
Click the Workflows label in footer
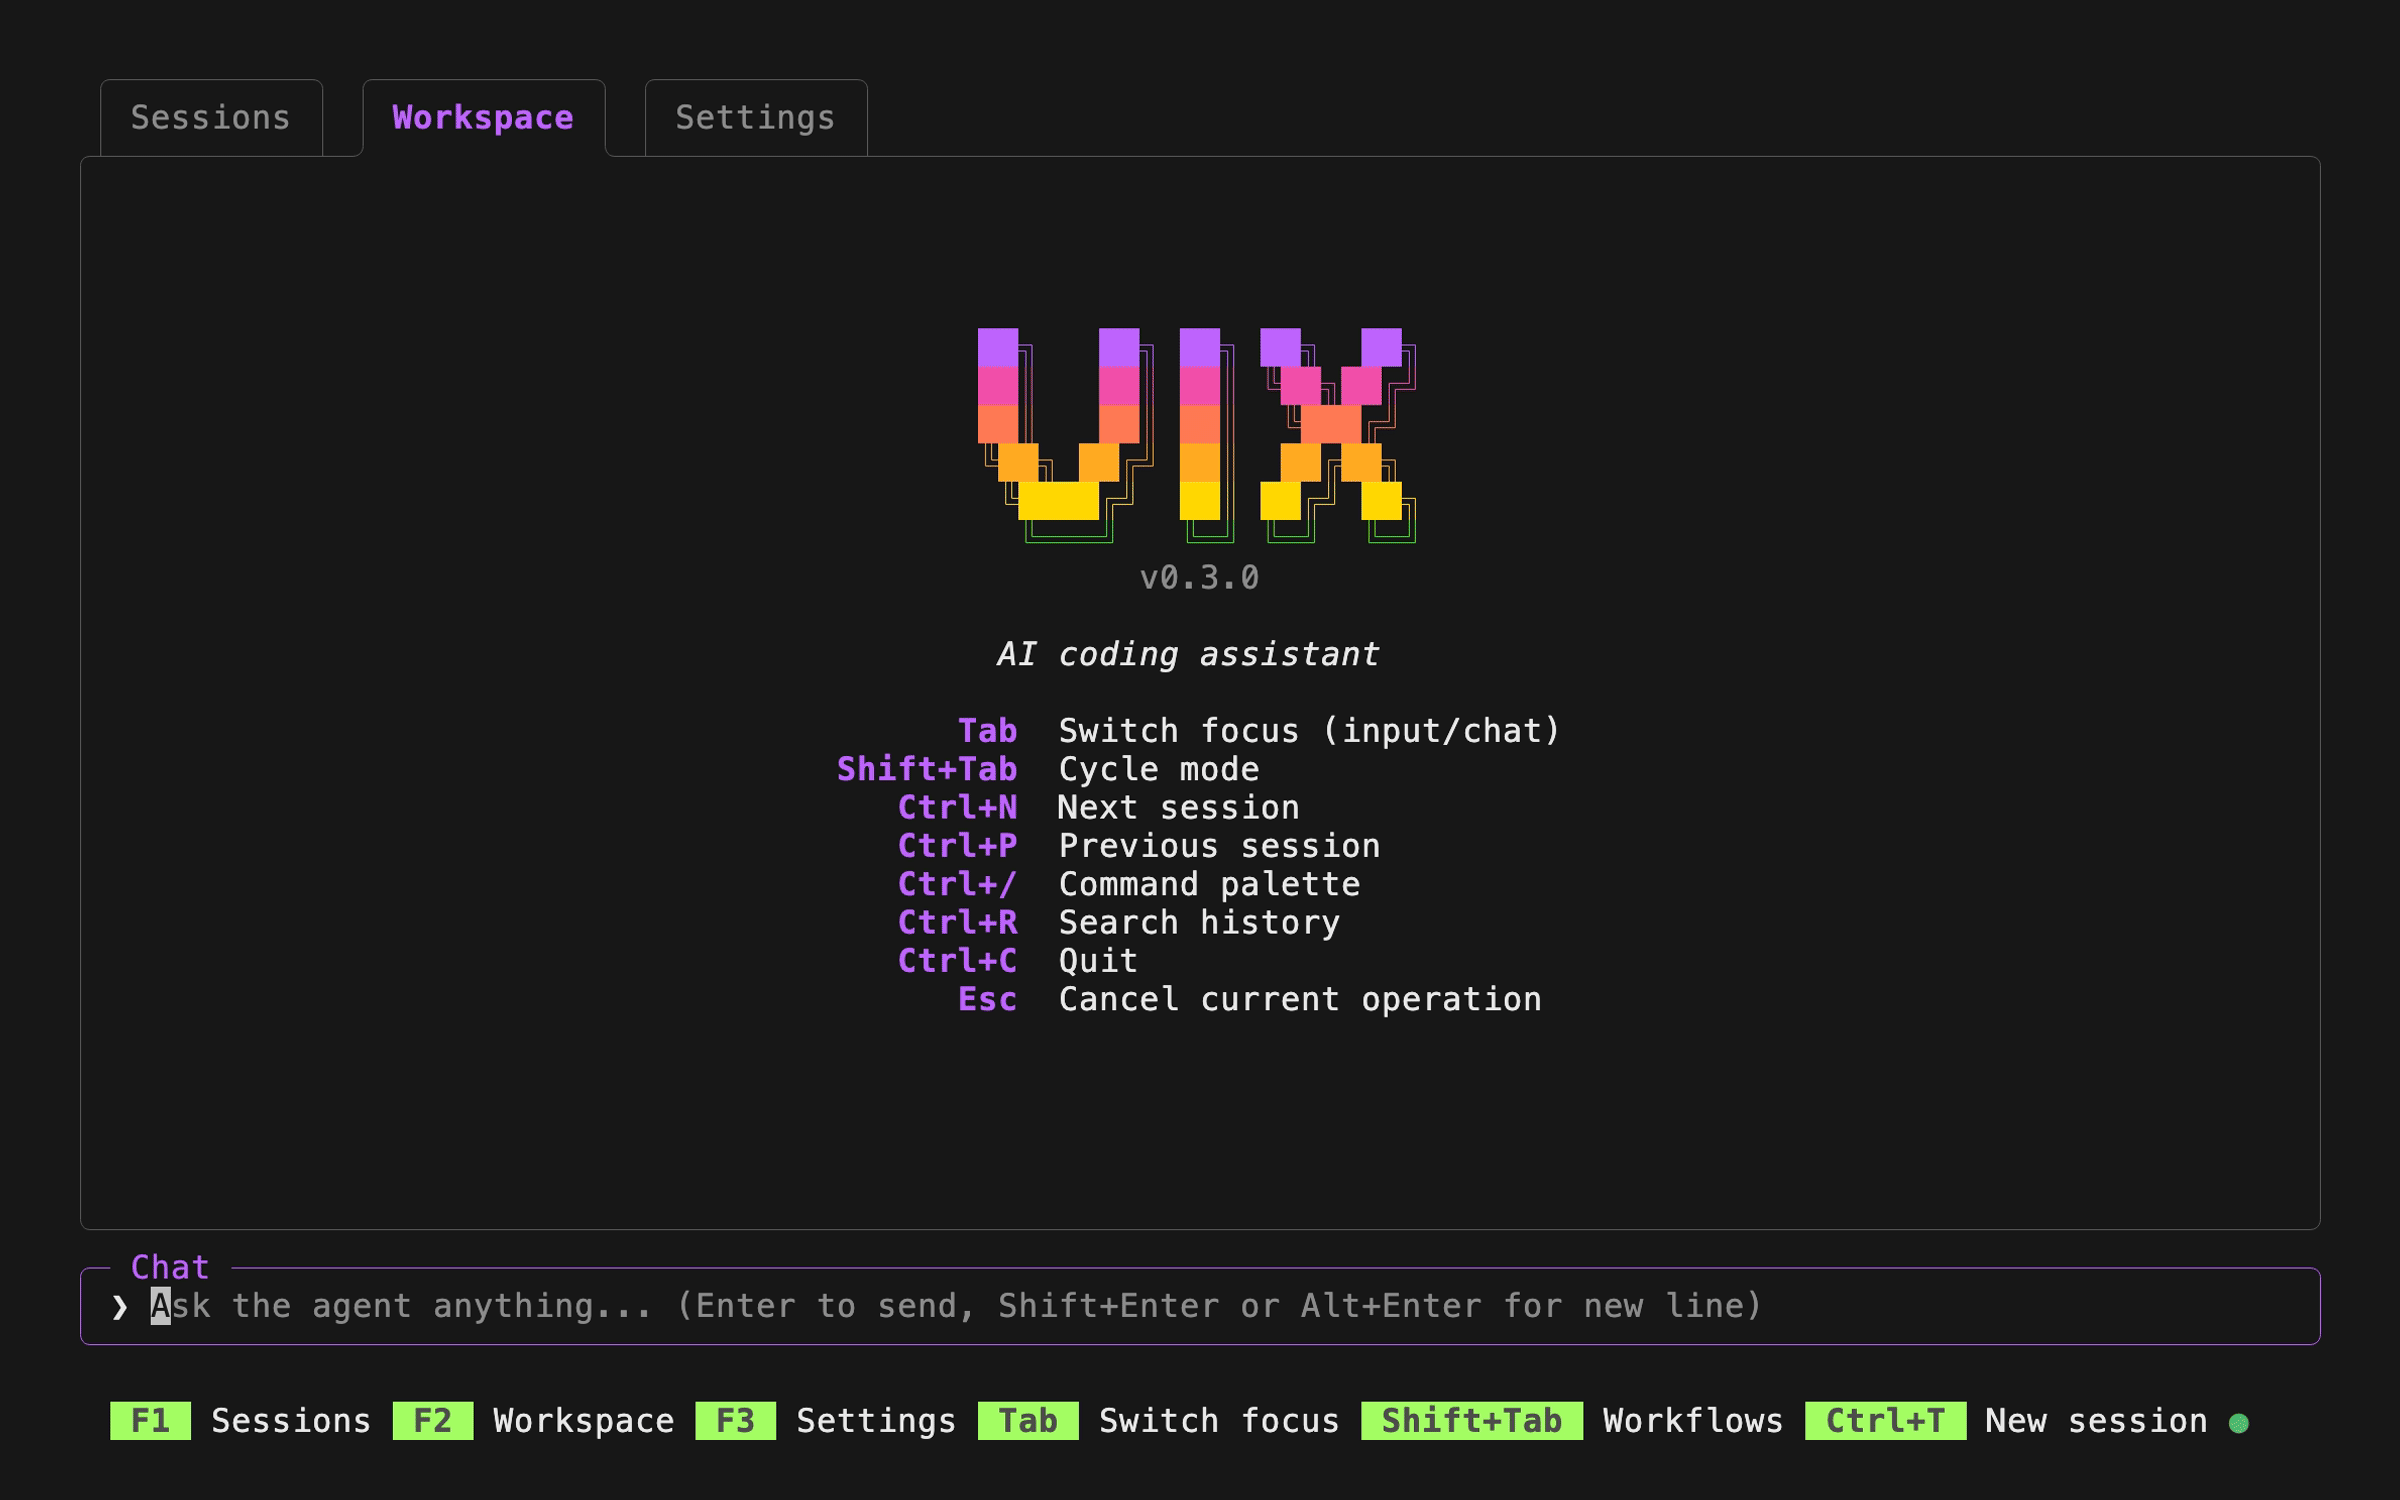(1693, 1421)
